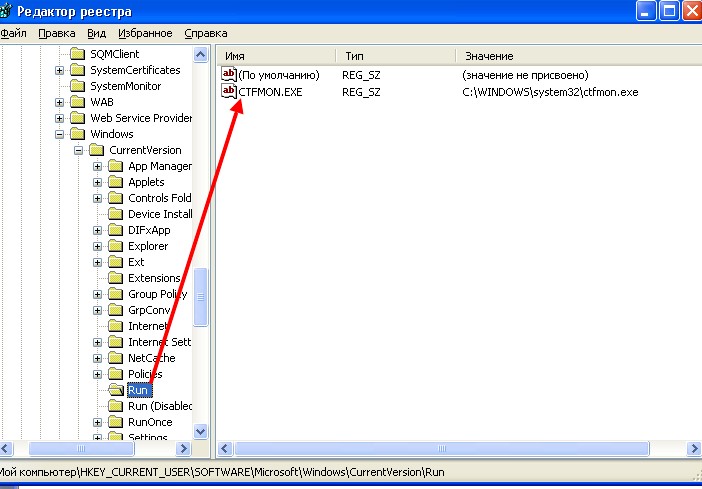The height and width of the screenshot is (489, 702).
Task: Expand the Web Service Provider key
Action: 59,119
